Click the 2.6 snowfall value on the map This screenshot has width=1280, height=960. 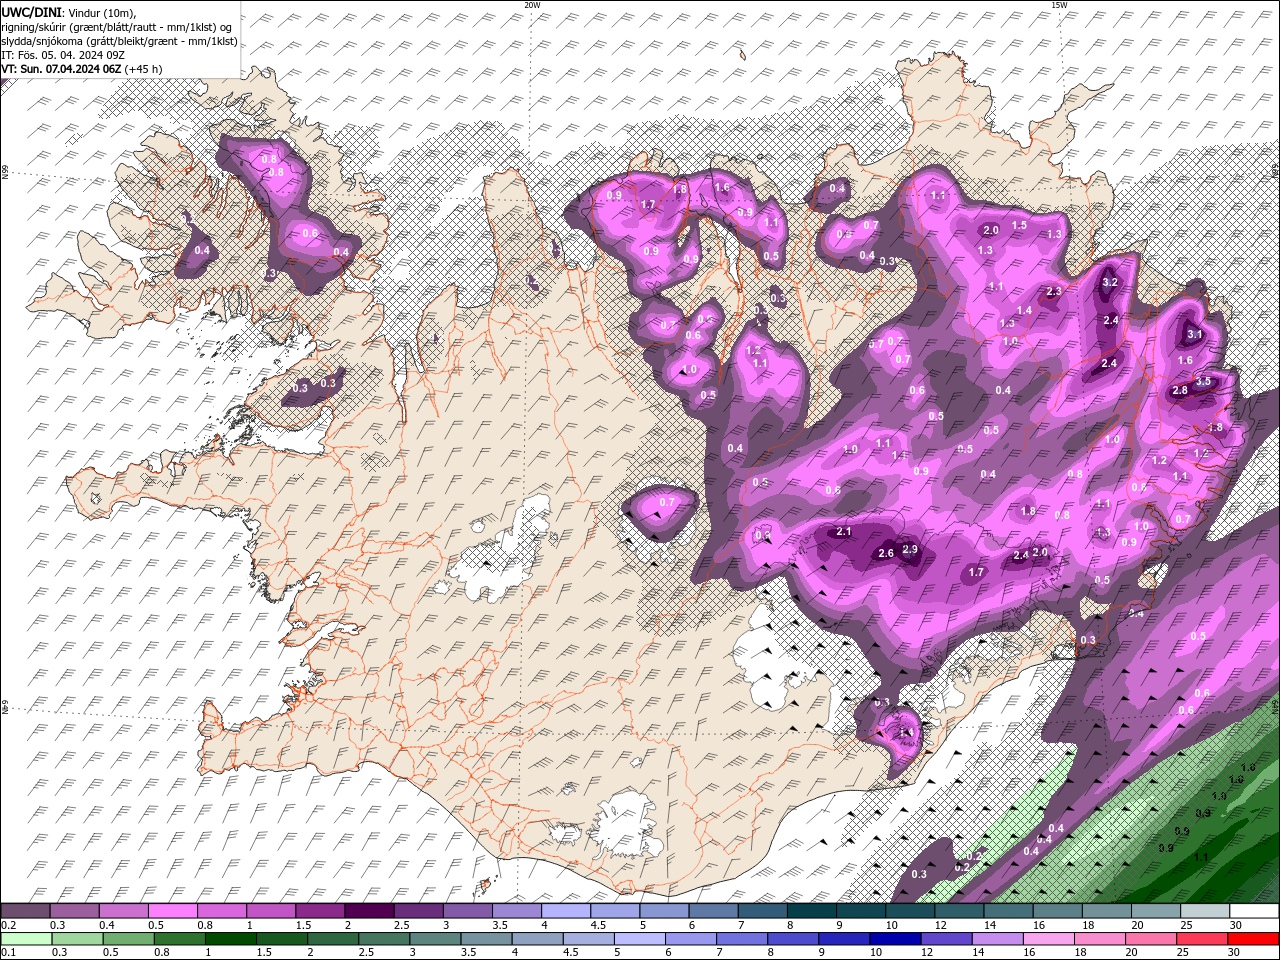tap(885, 554)
